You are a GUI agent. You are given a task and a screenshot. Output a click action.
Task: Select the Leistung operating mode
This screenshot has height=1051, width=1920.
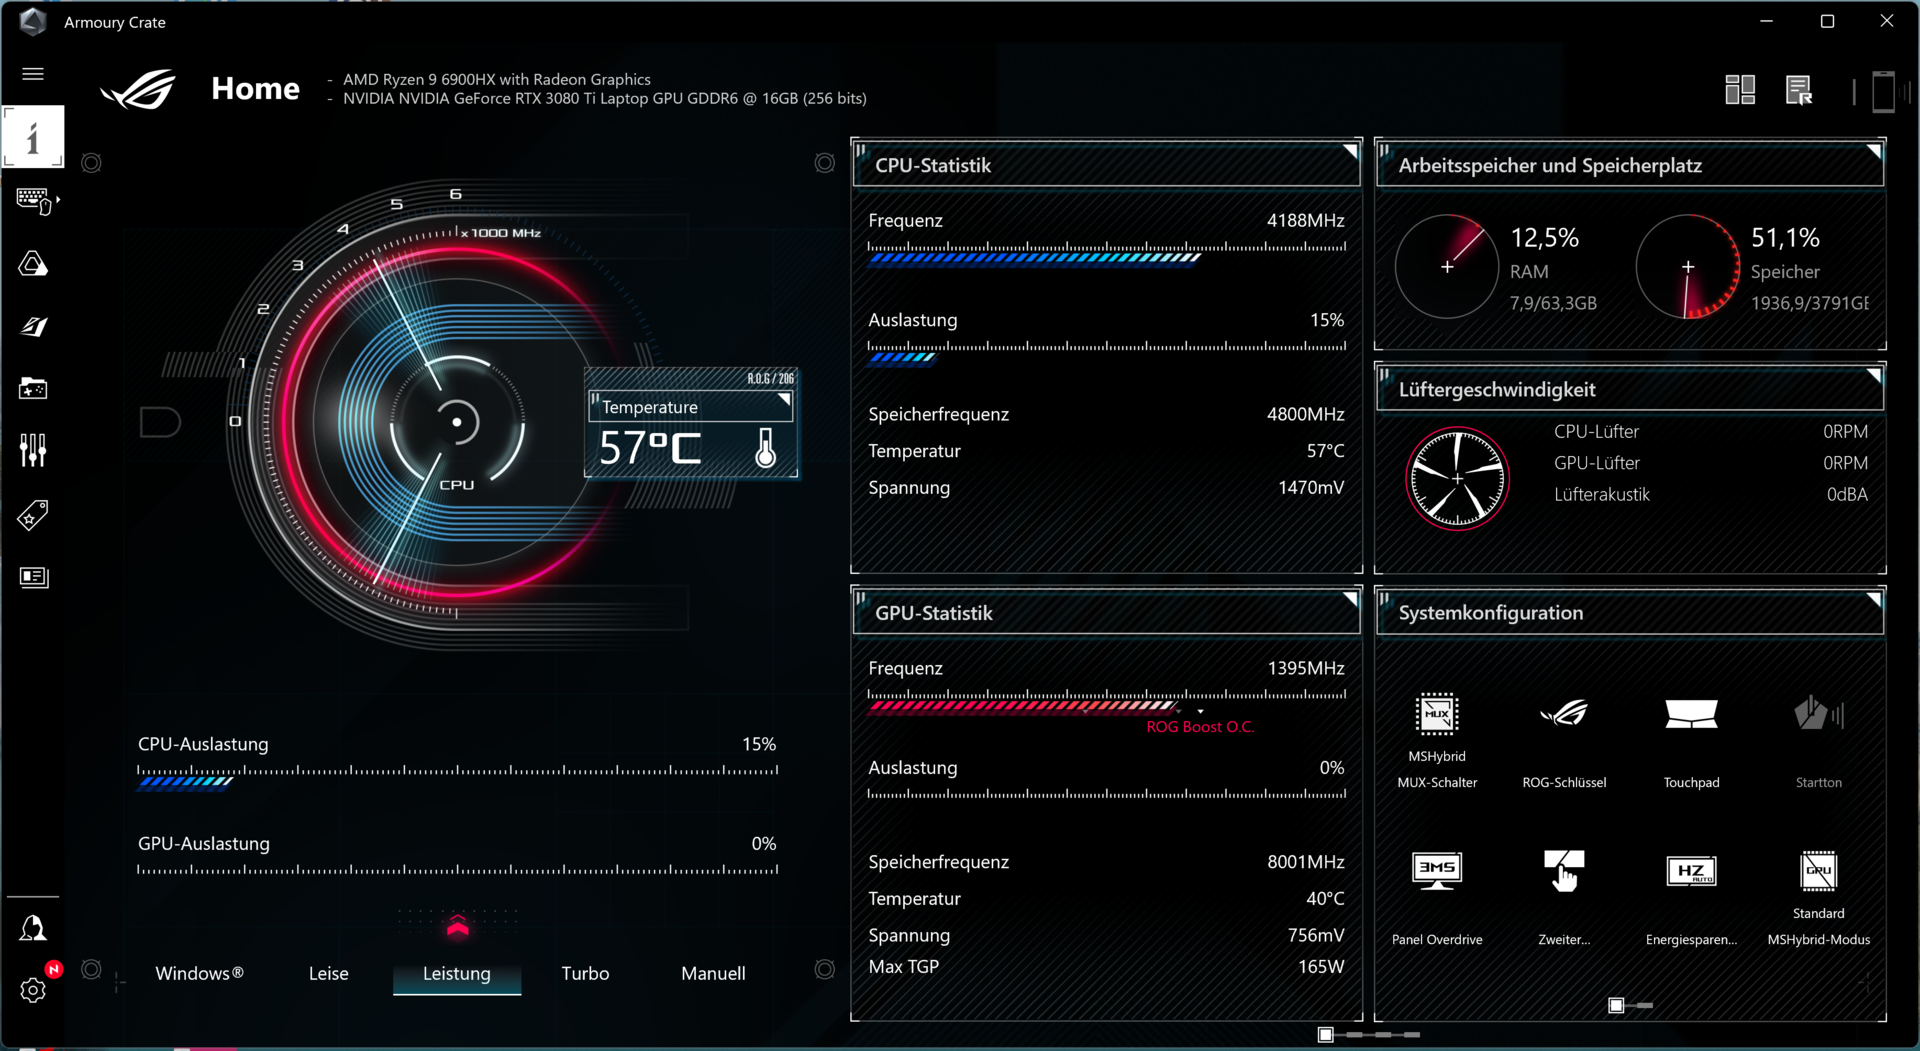point(457,973)
